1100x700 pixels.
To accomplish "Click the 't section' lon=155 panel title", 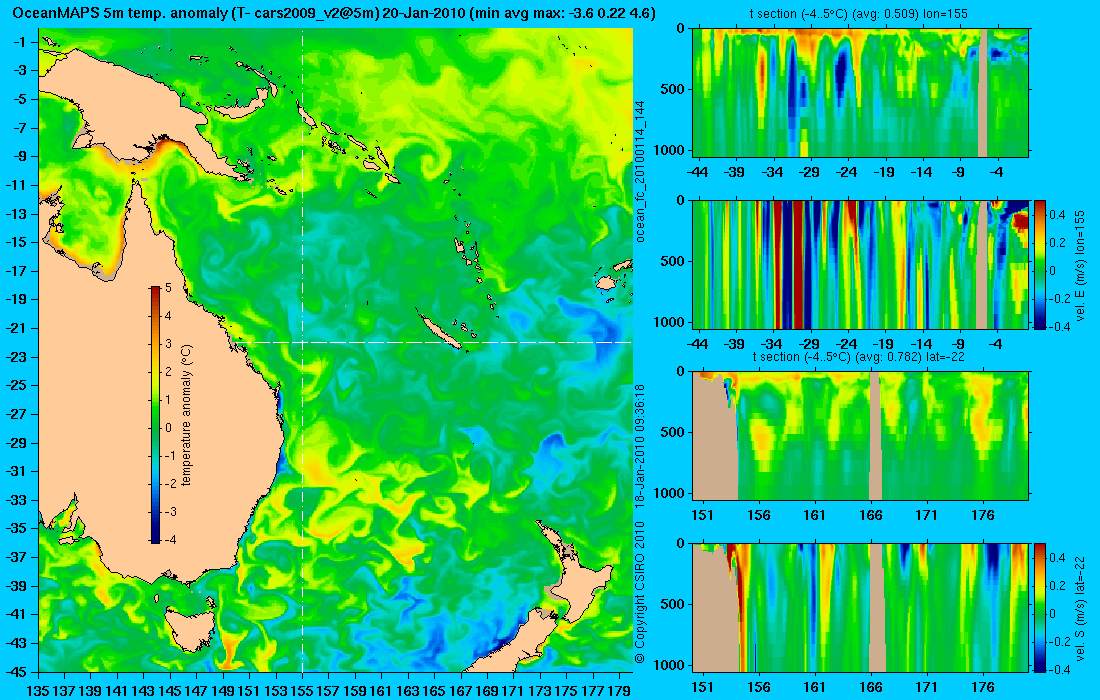I will coord(859,13).
